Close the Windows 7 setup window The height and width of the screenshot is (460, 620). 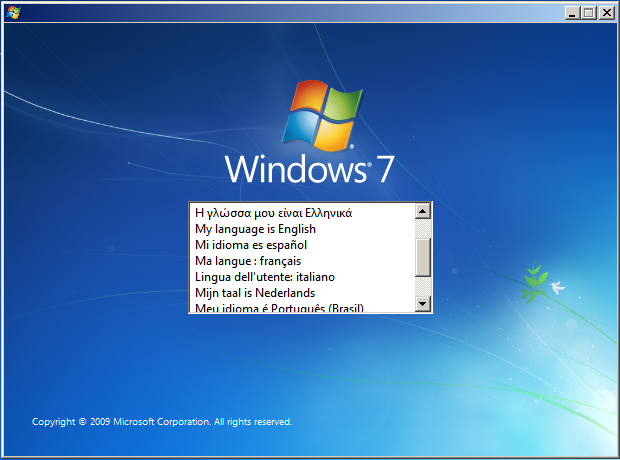pyautogui.click(x=606, y=13)
